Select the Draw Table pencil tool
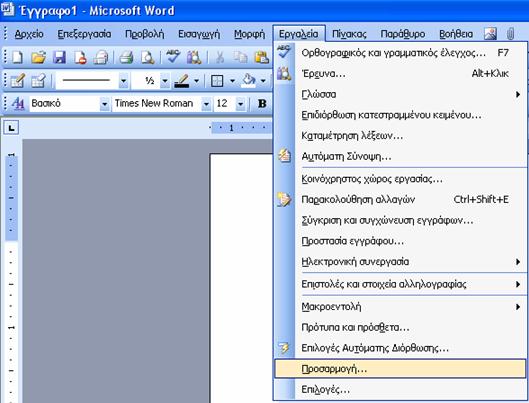The width and height of the screenshot is (529, 403). point(17,81)
